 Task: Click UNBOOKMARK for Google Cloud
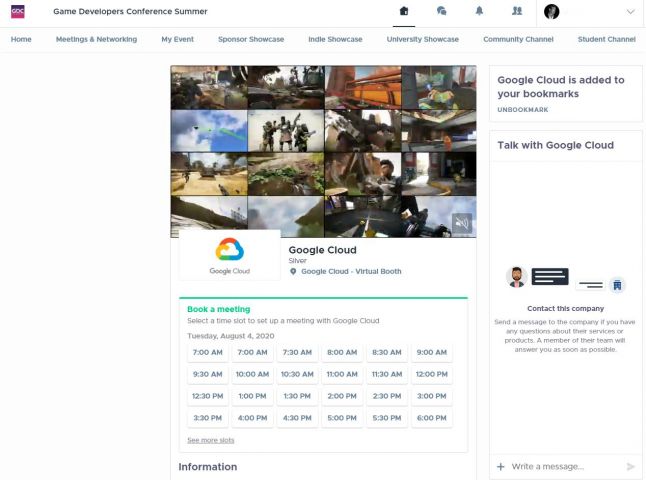pos(522,109)
